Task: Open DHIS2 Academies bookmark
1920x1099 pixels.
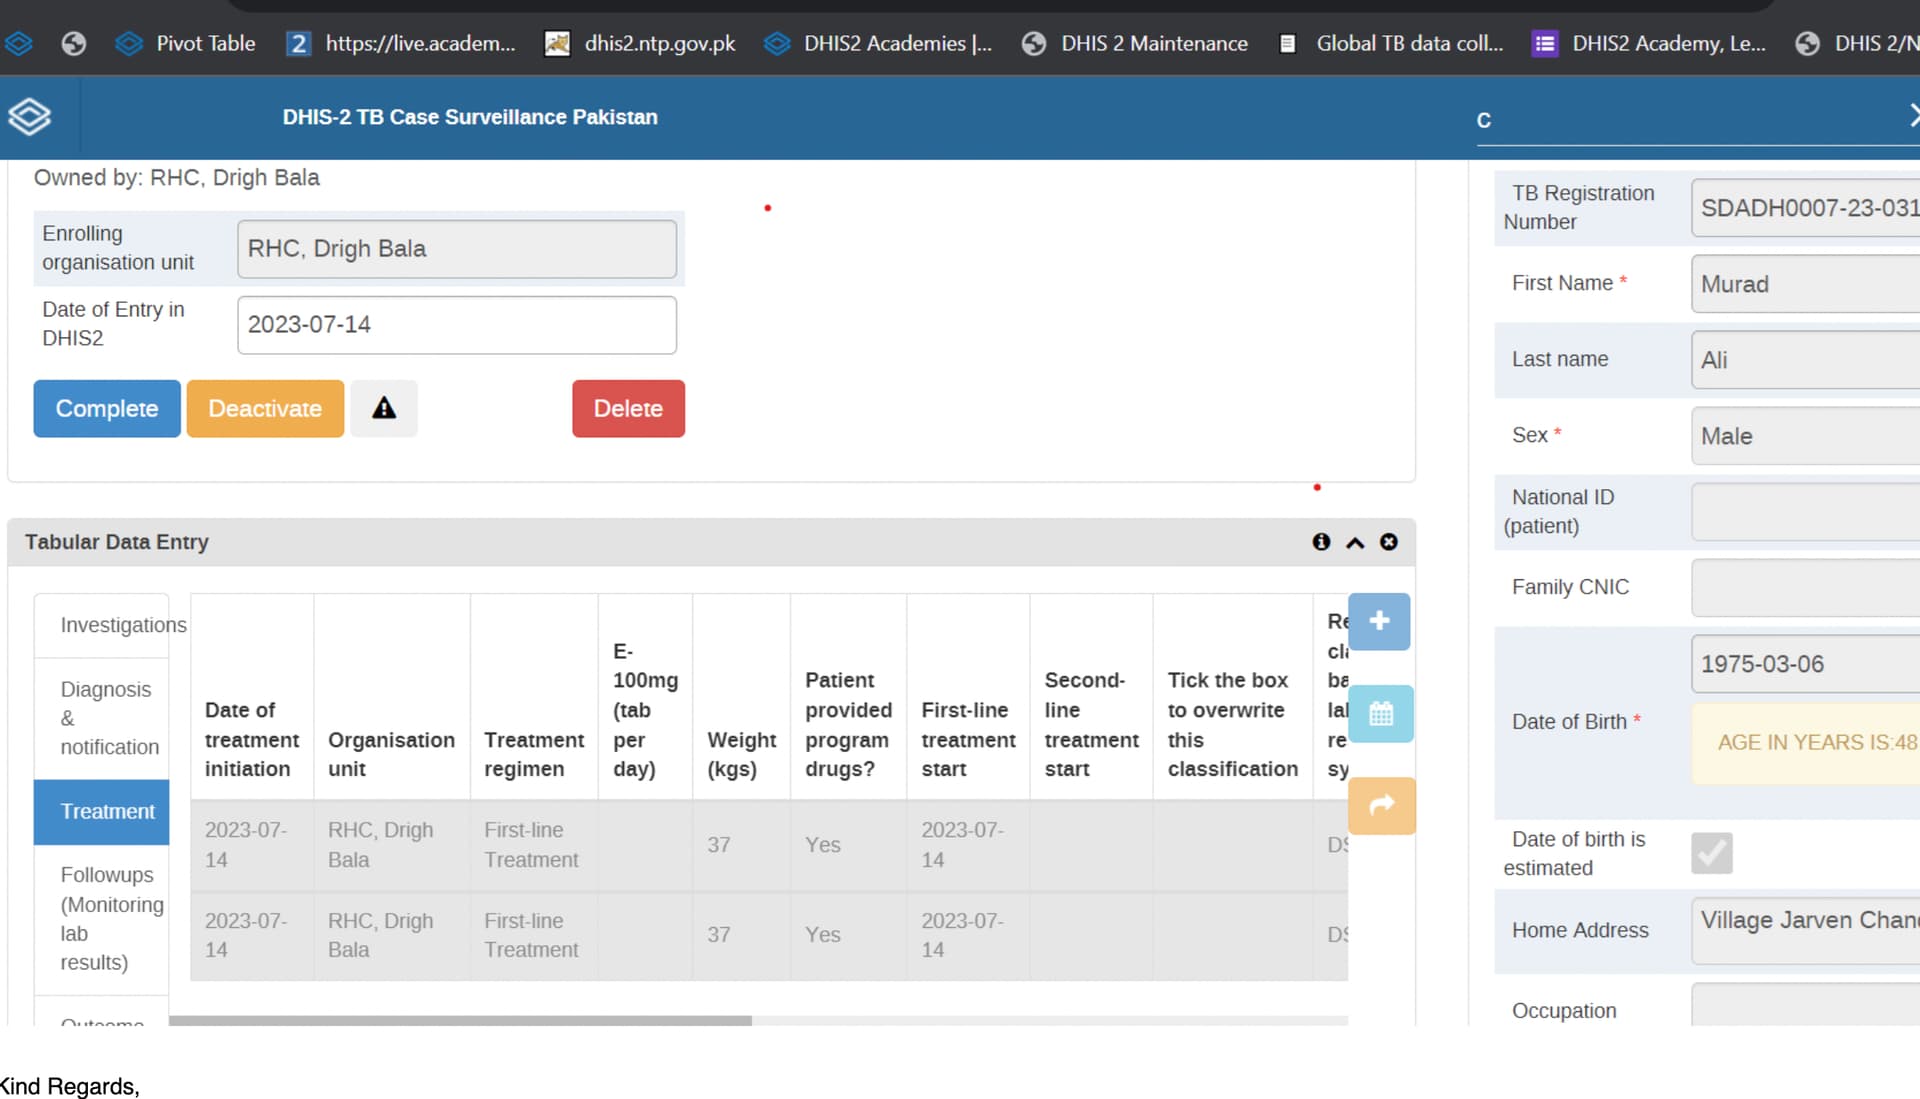Action: (x=878, y=43)
